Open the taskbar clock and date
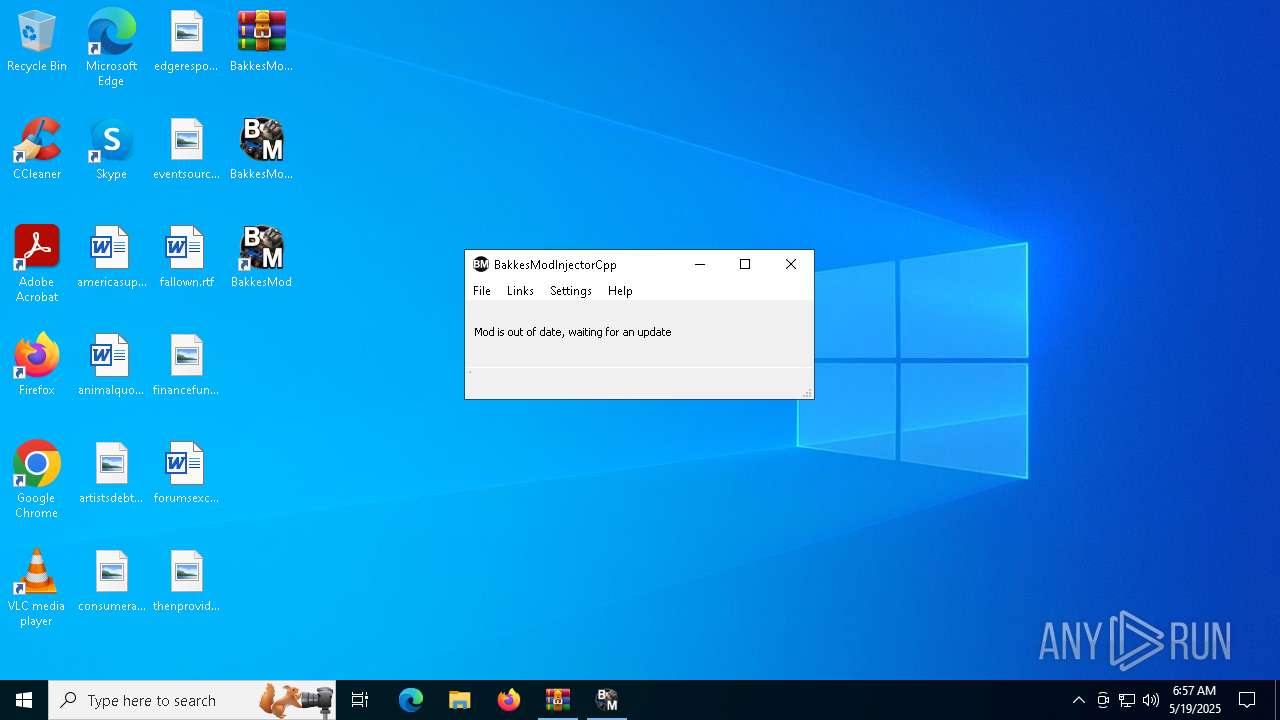Image resolution: width=1280 pixels, height=720 pixels. click(x=1195, y=700)
